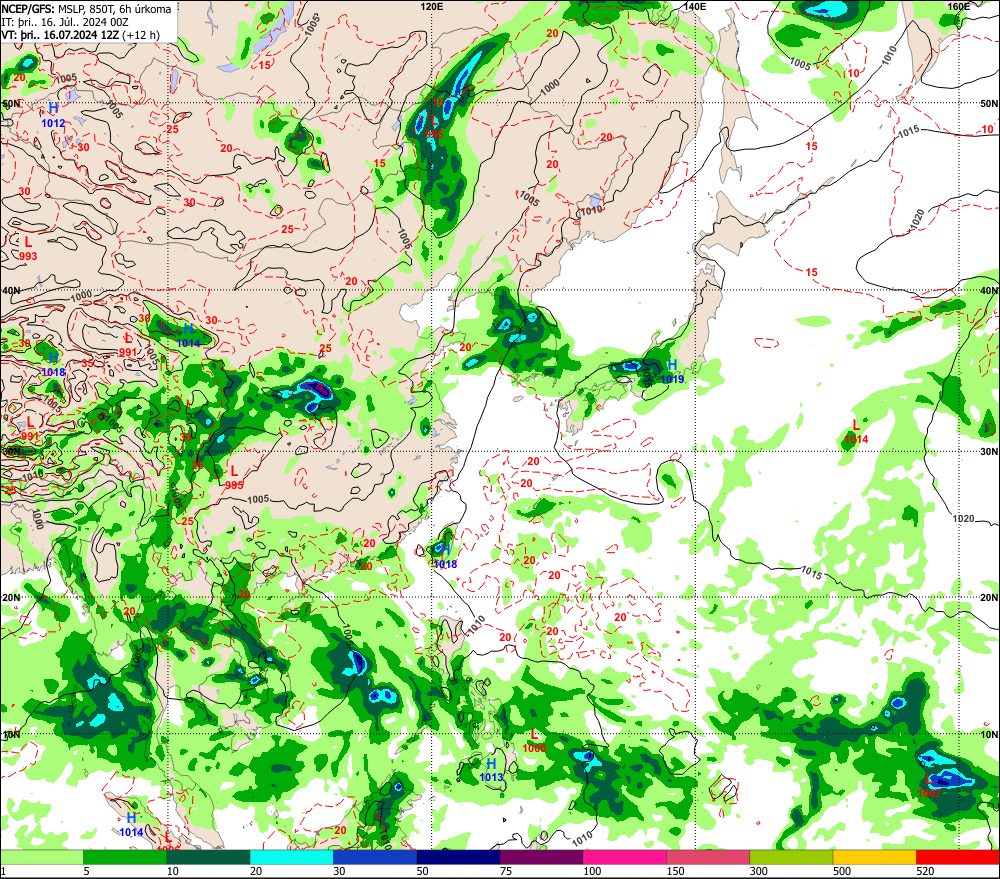This screenshot has width=1000, height=879.
Task: Click legend scale value '300'
Action: (x=758, y=871)
